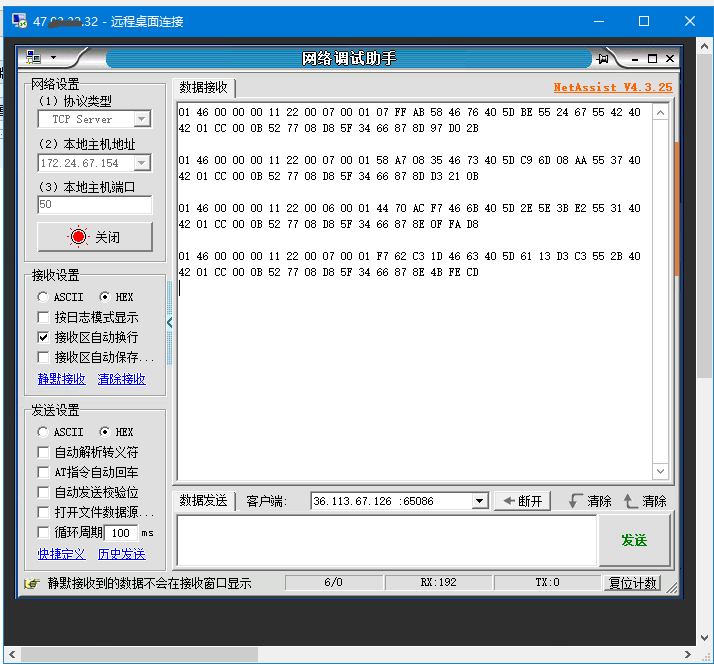Open the NetAssist system menu icon
Viewport: 714px width, 665px height.
pyautogui.click(x=33, y=57)
